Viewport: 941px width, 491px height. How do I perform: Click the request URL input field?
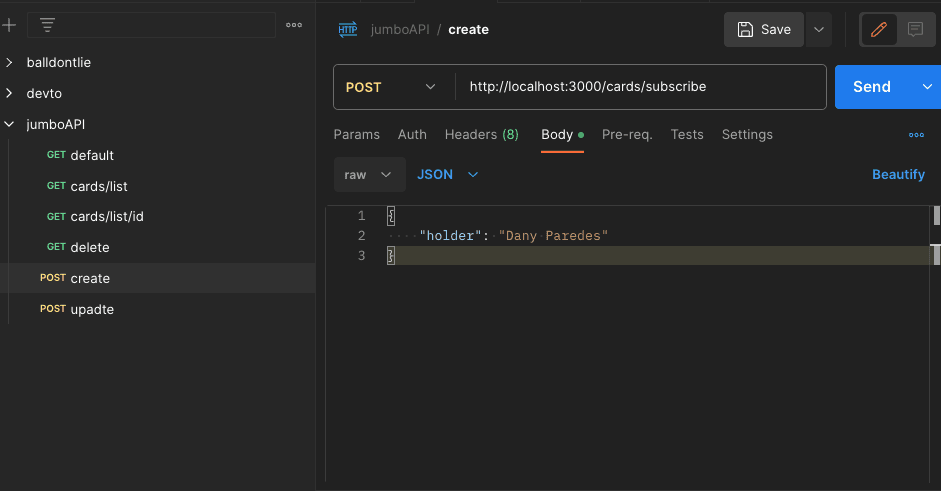[x=640, y=87]
